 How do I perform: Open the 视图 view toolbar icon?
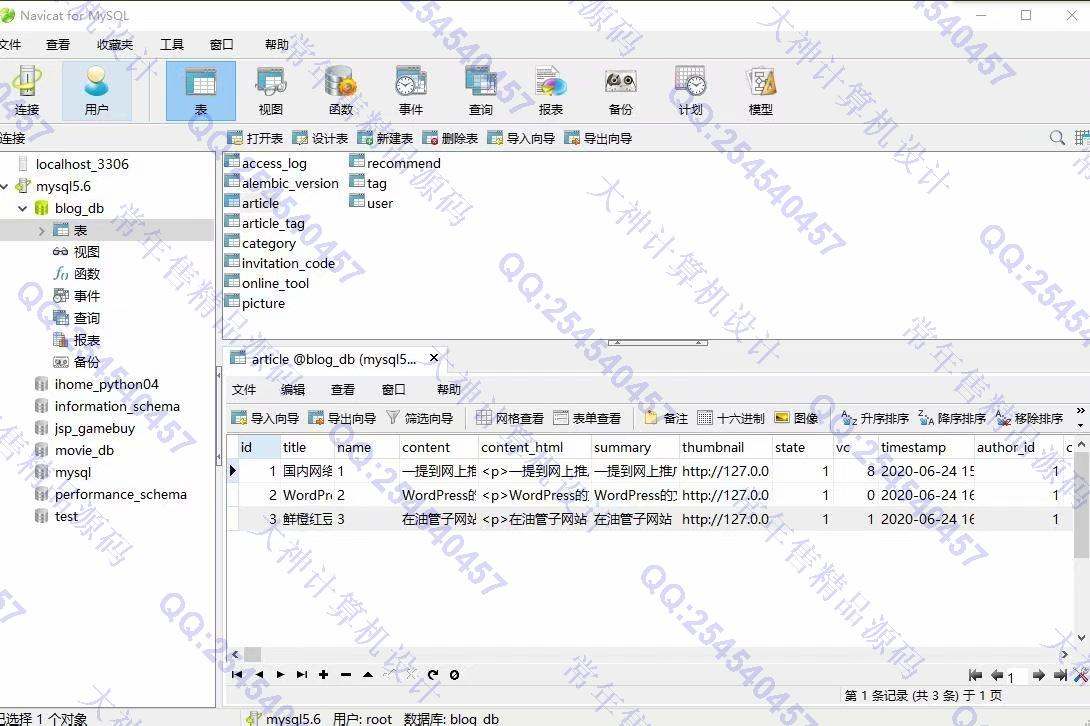coord(270,91)
